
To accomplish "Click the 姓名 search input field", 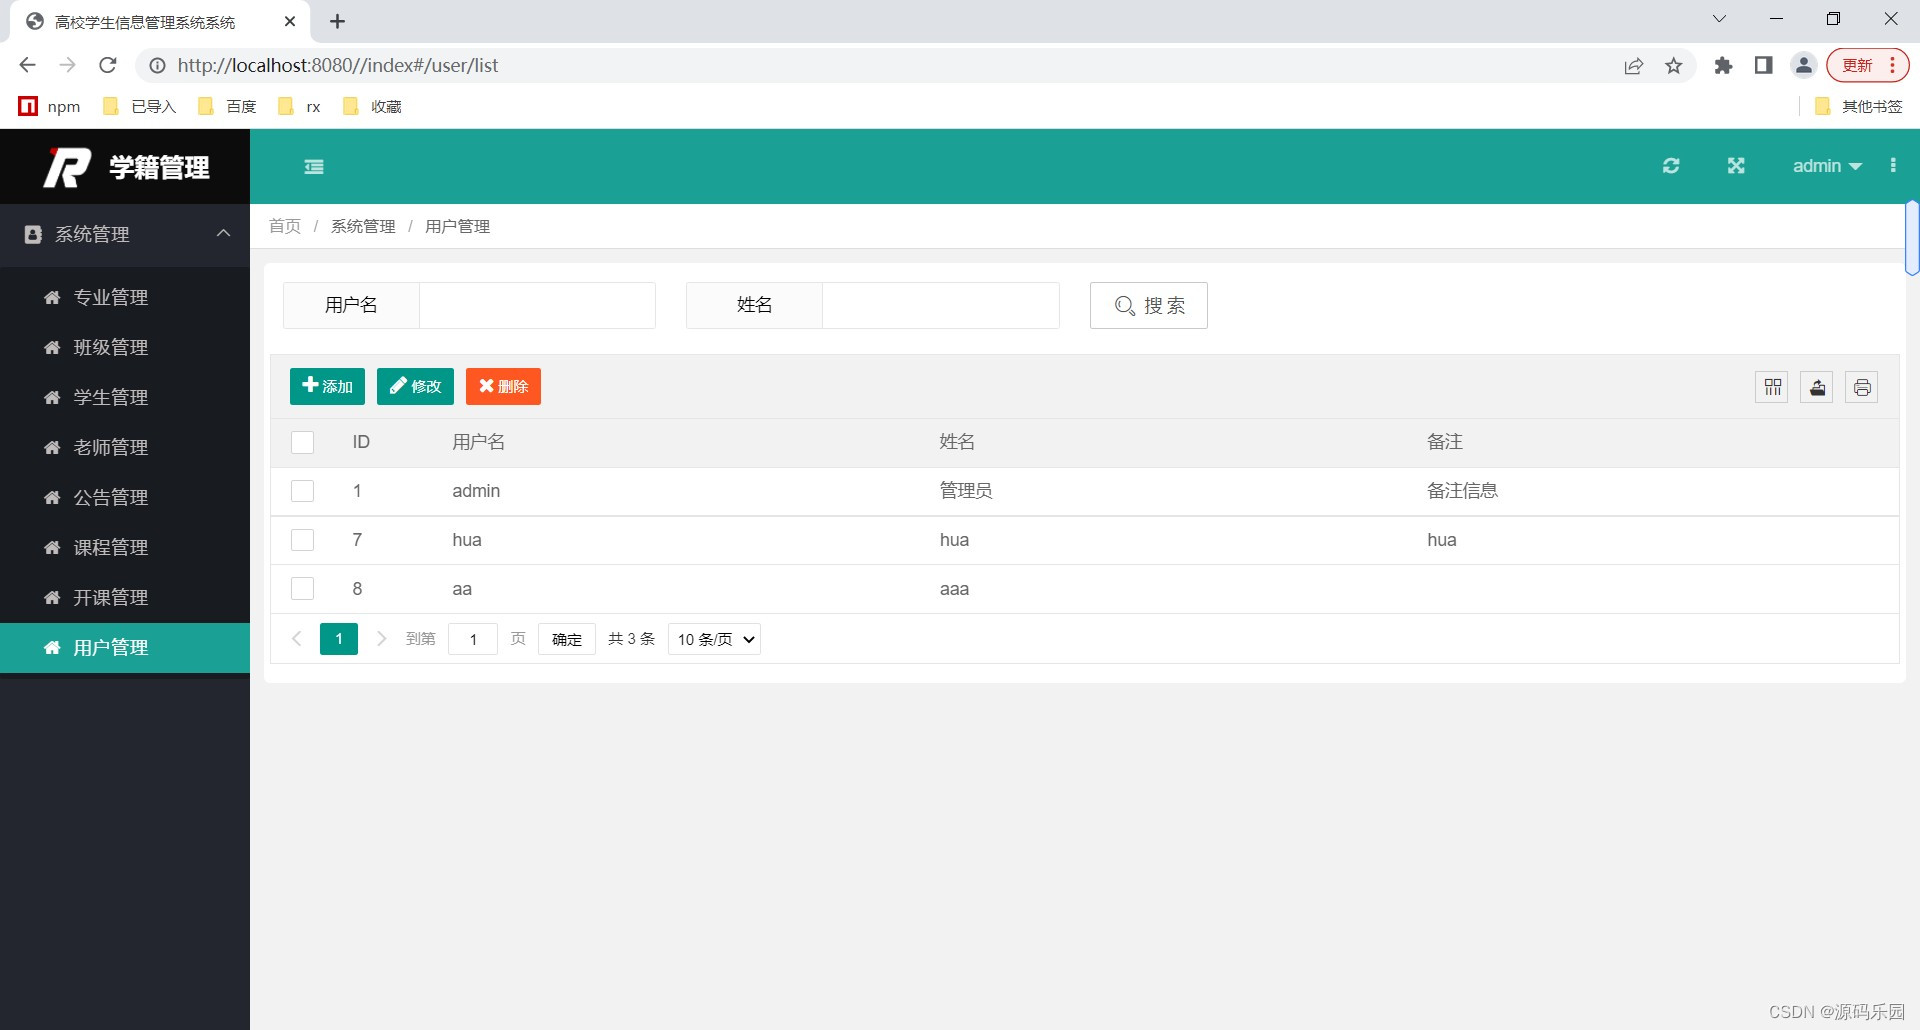I will (940, 305).
